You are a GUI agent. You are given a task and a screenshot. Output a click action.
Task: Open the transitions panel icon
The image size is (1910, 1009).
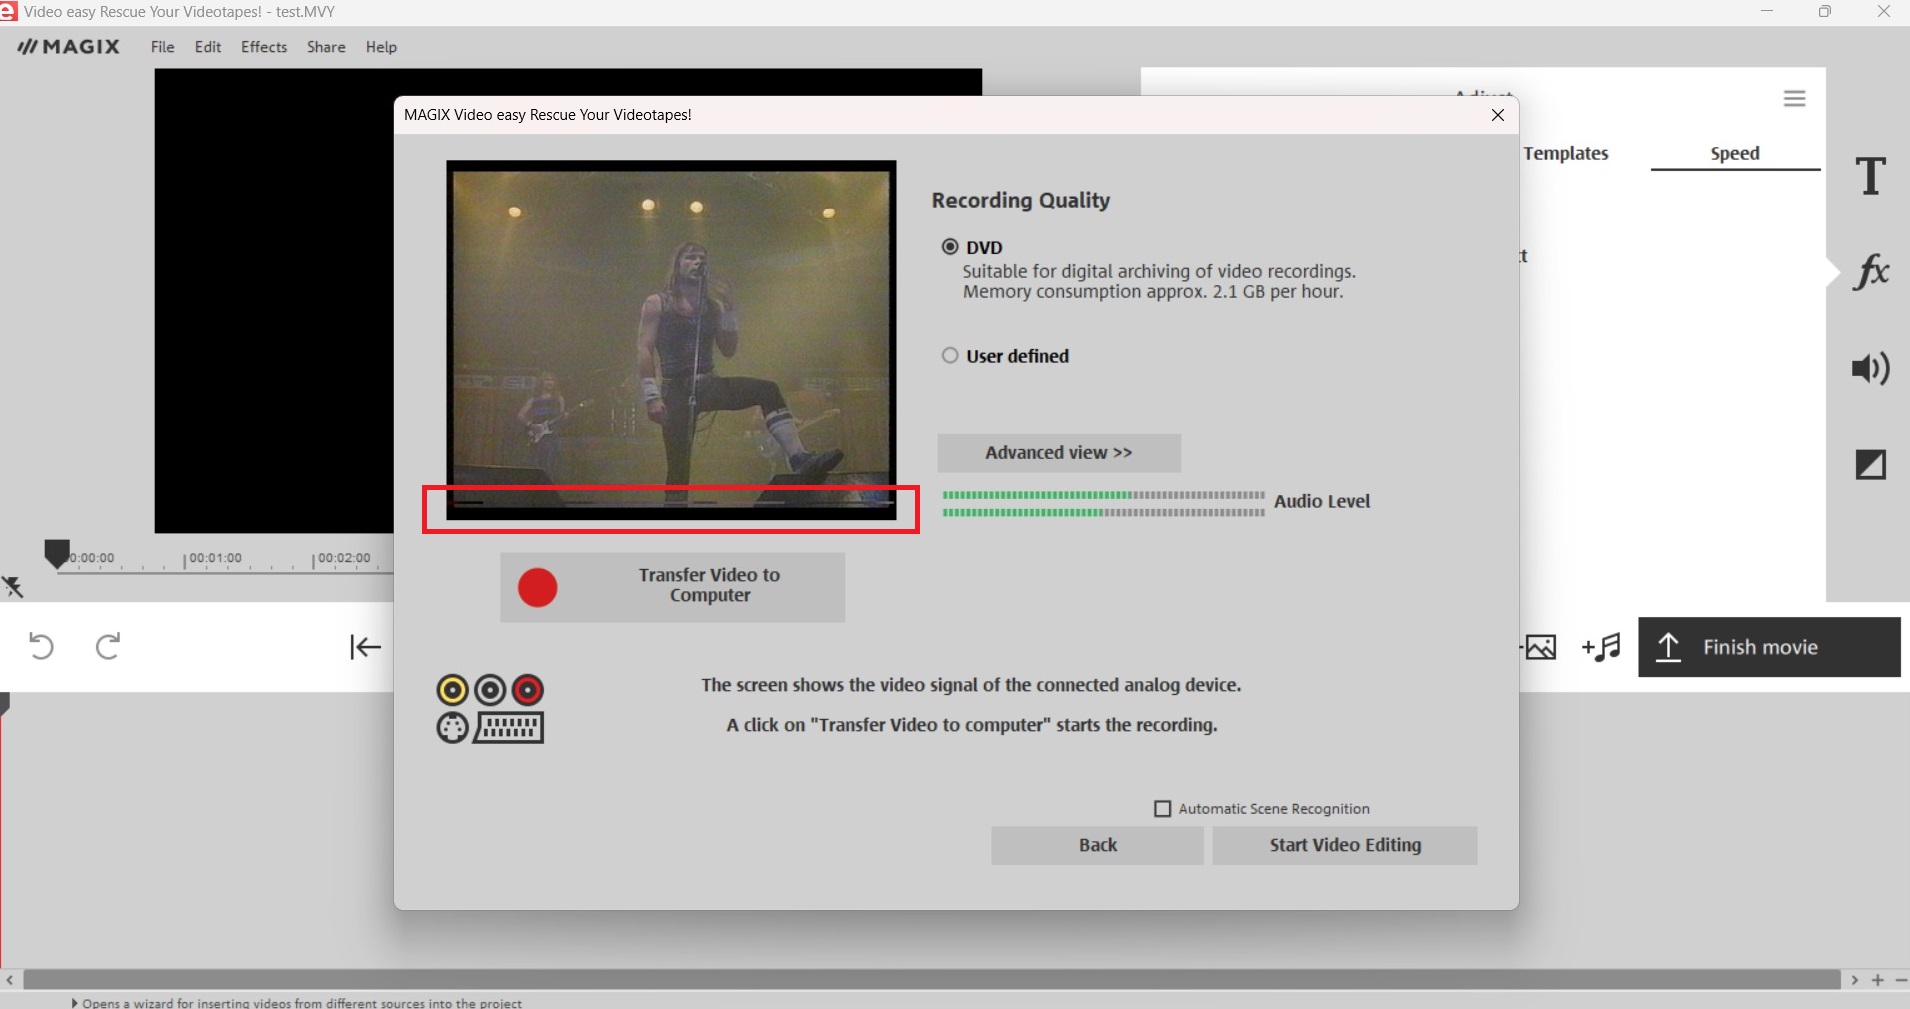click(1871, 464)
